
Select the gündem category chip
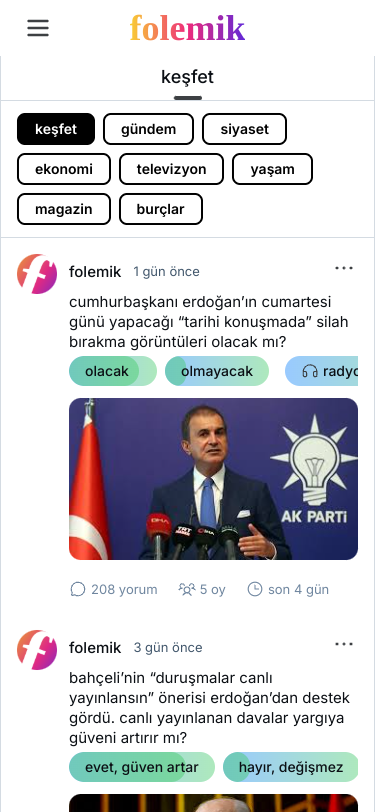pos(149,129)
